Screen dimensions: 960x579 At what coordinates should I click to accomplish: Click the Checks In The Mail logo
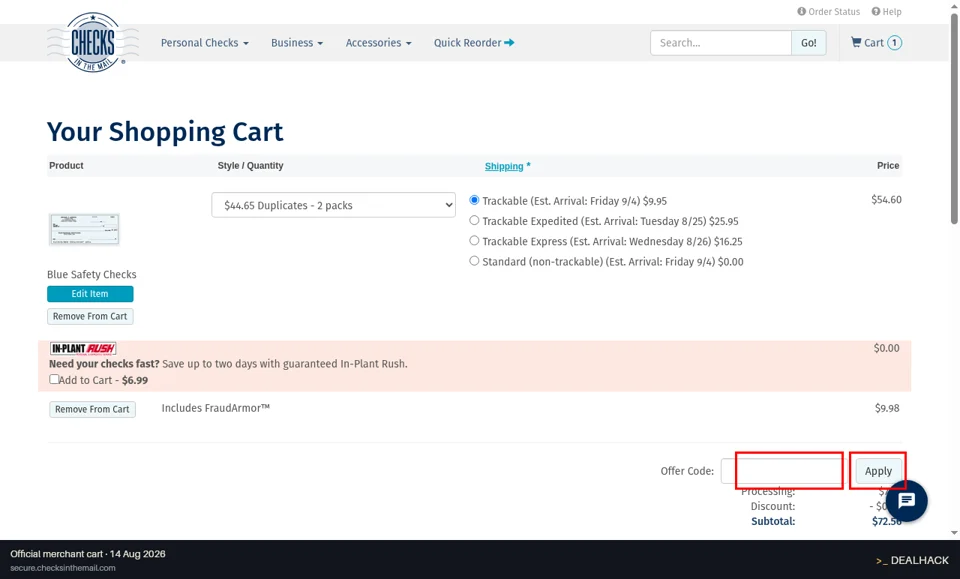coord(92,42)
